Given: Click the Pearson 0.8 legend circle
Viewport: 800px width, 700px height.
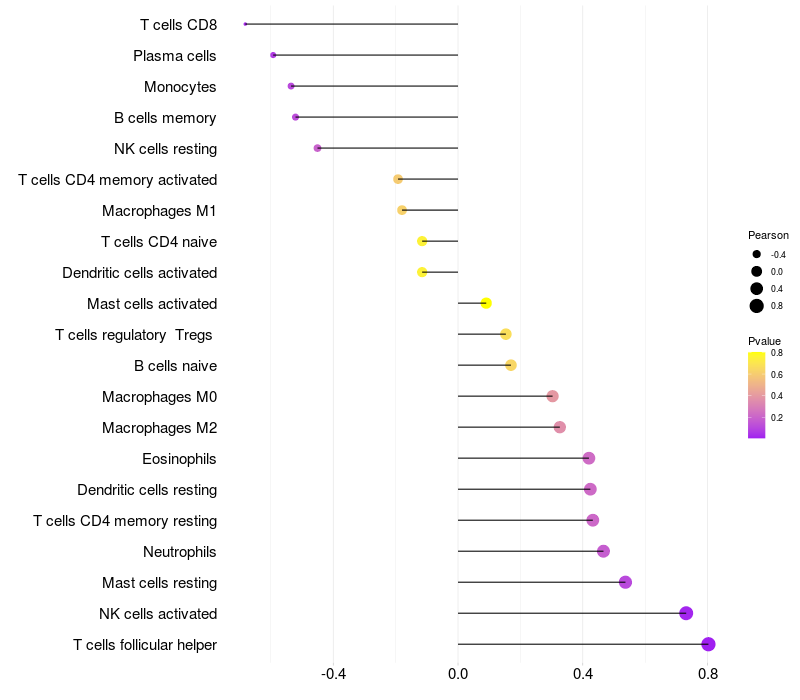Looking at the screenshot, I should pyautogui.click(x=757, y=306).
